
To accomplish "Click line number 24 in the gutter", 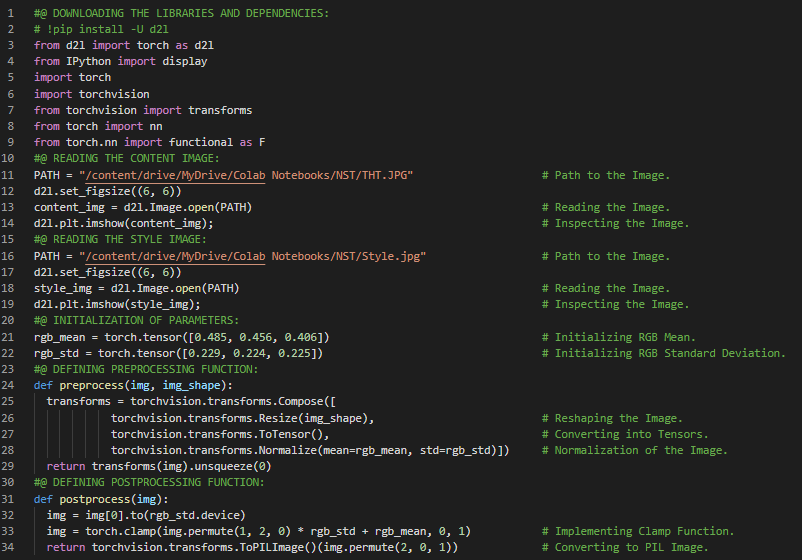I will pos(12,386).
